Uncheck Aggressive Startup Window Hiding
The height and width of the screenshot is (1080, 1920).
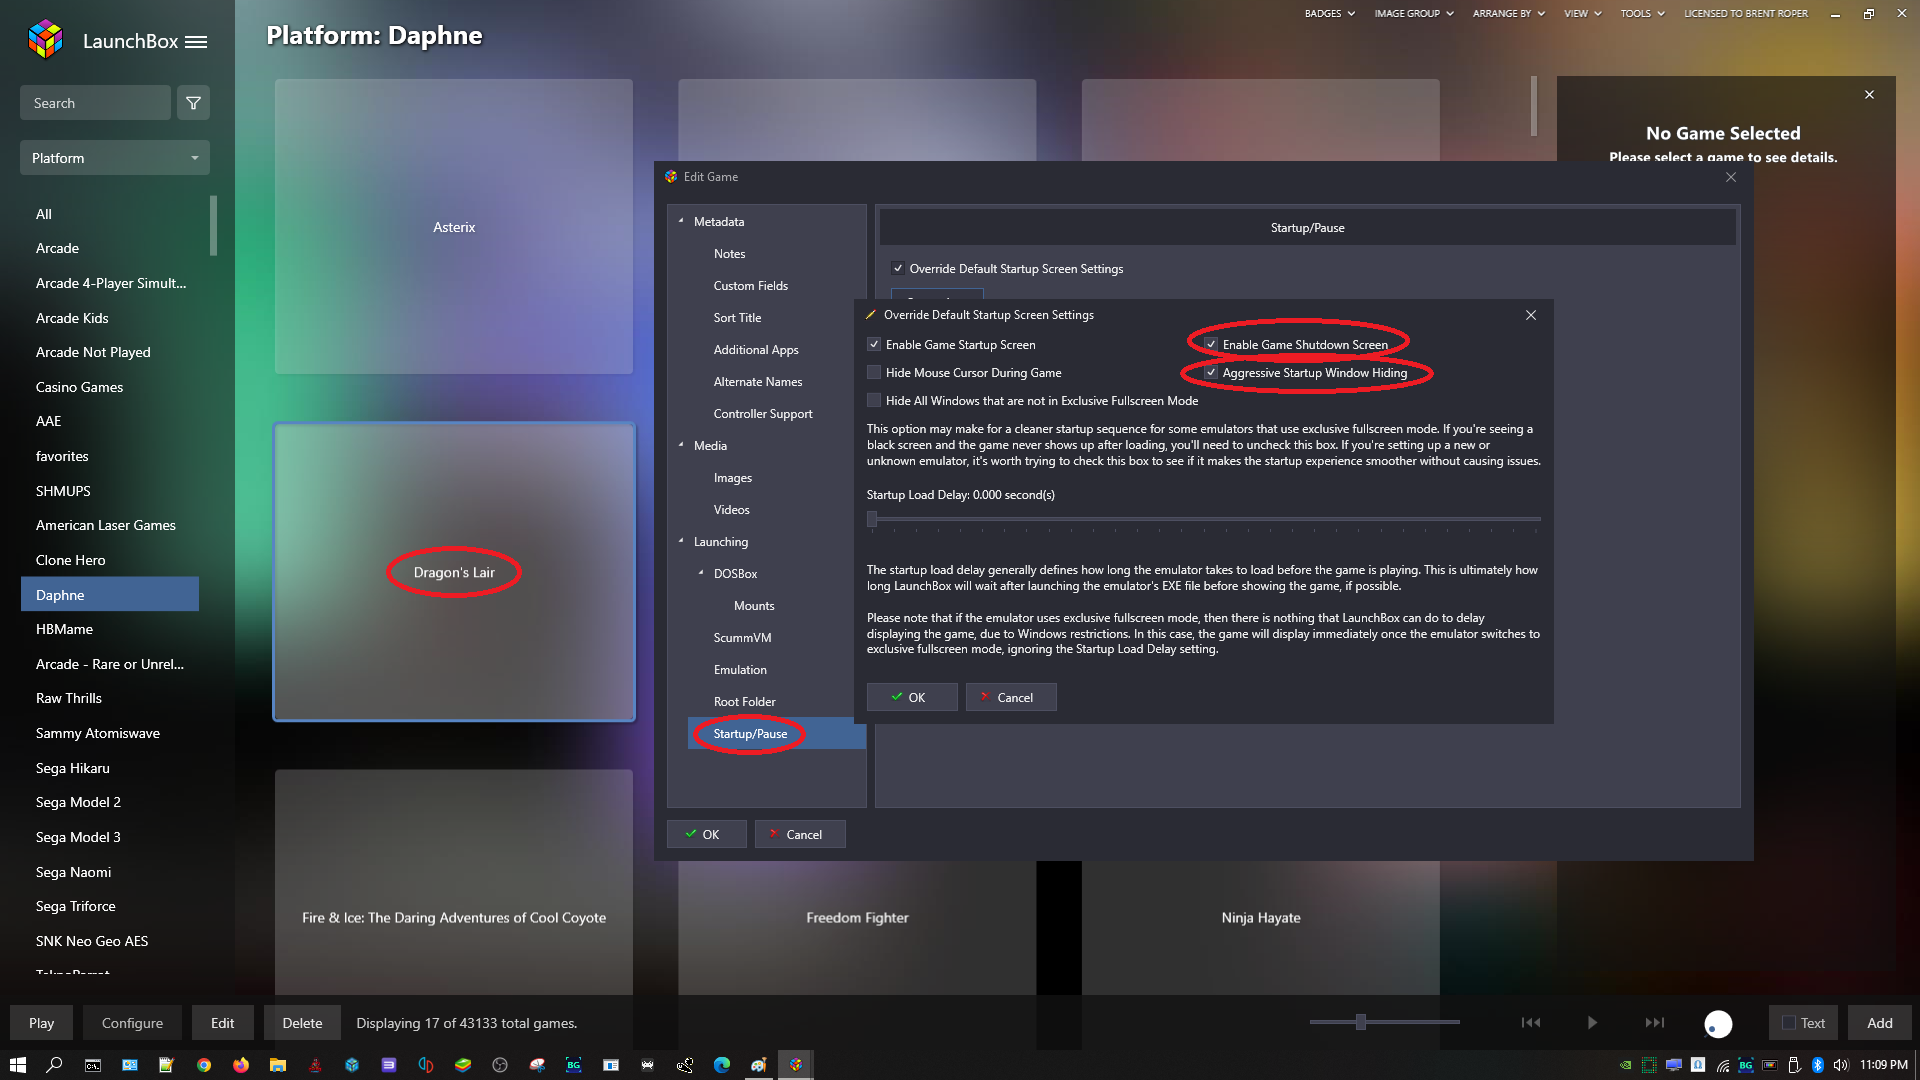1211,373
